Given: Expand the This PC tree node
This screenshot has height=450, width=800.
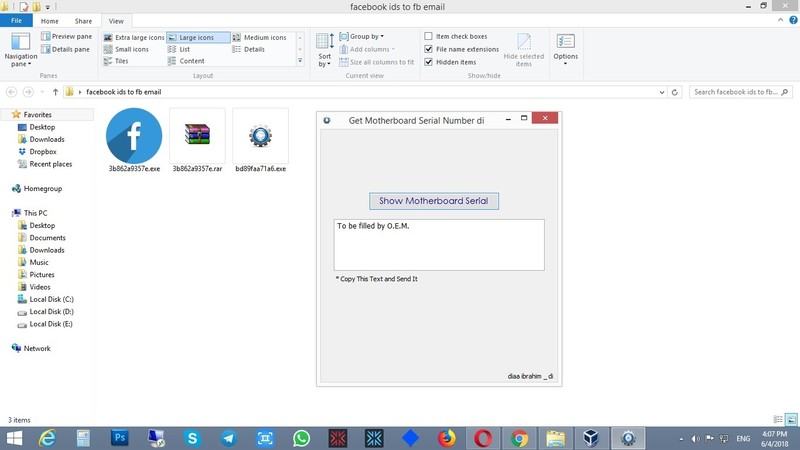Looking at the screenshot, I should [x=8, y=213].
